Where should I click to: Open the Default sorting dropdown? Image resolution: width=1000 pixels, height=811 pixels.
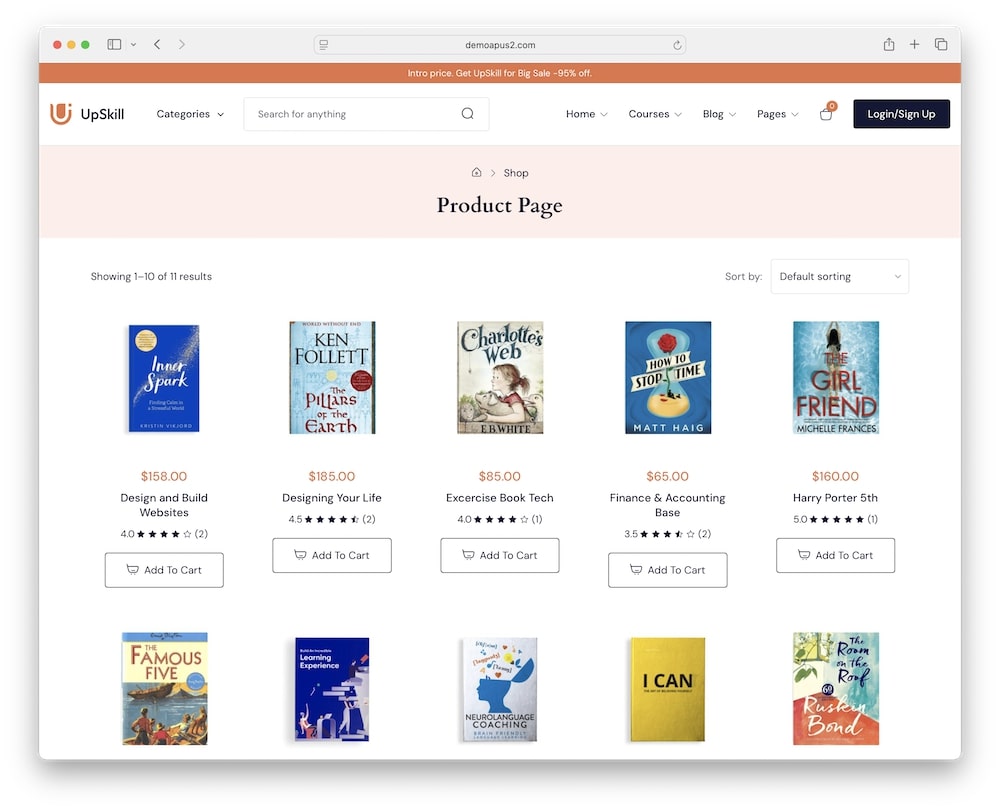tap(839, 276)
